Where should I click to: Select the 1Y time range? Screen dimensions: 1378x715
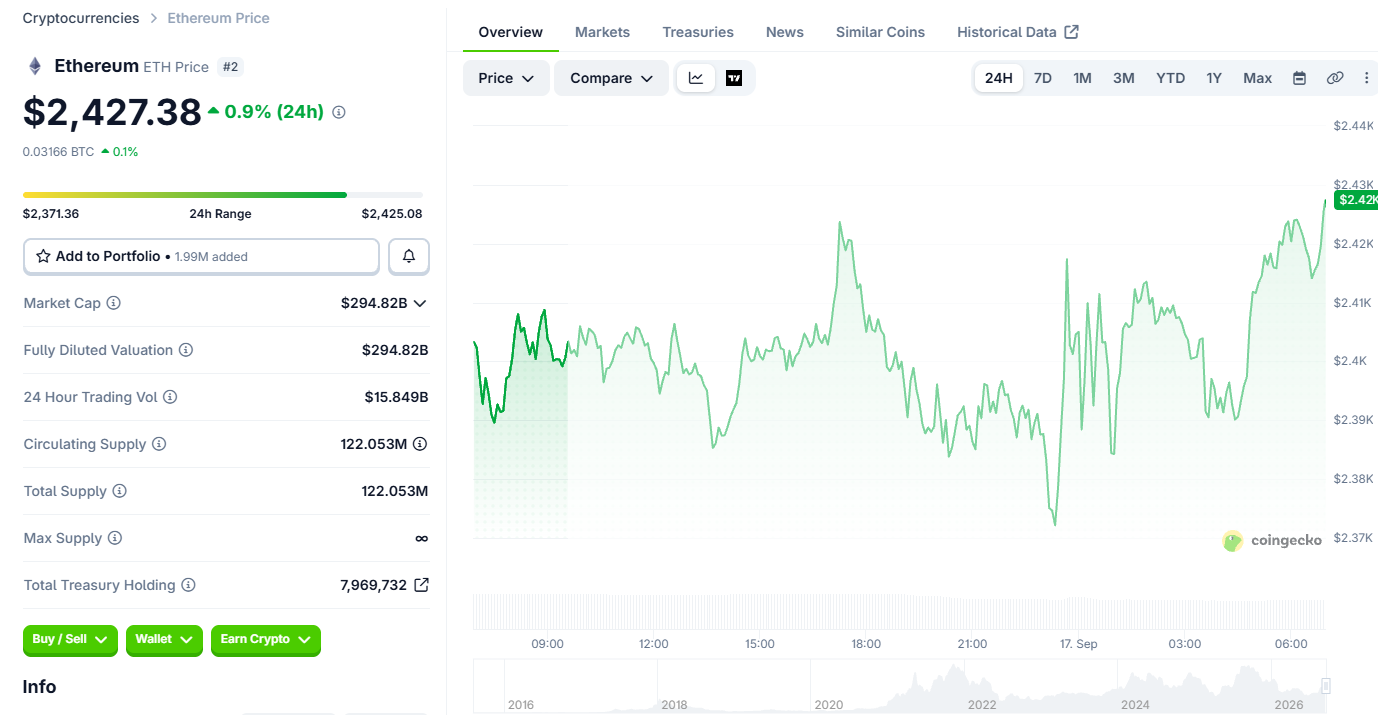pos(1214,78)
